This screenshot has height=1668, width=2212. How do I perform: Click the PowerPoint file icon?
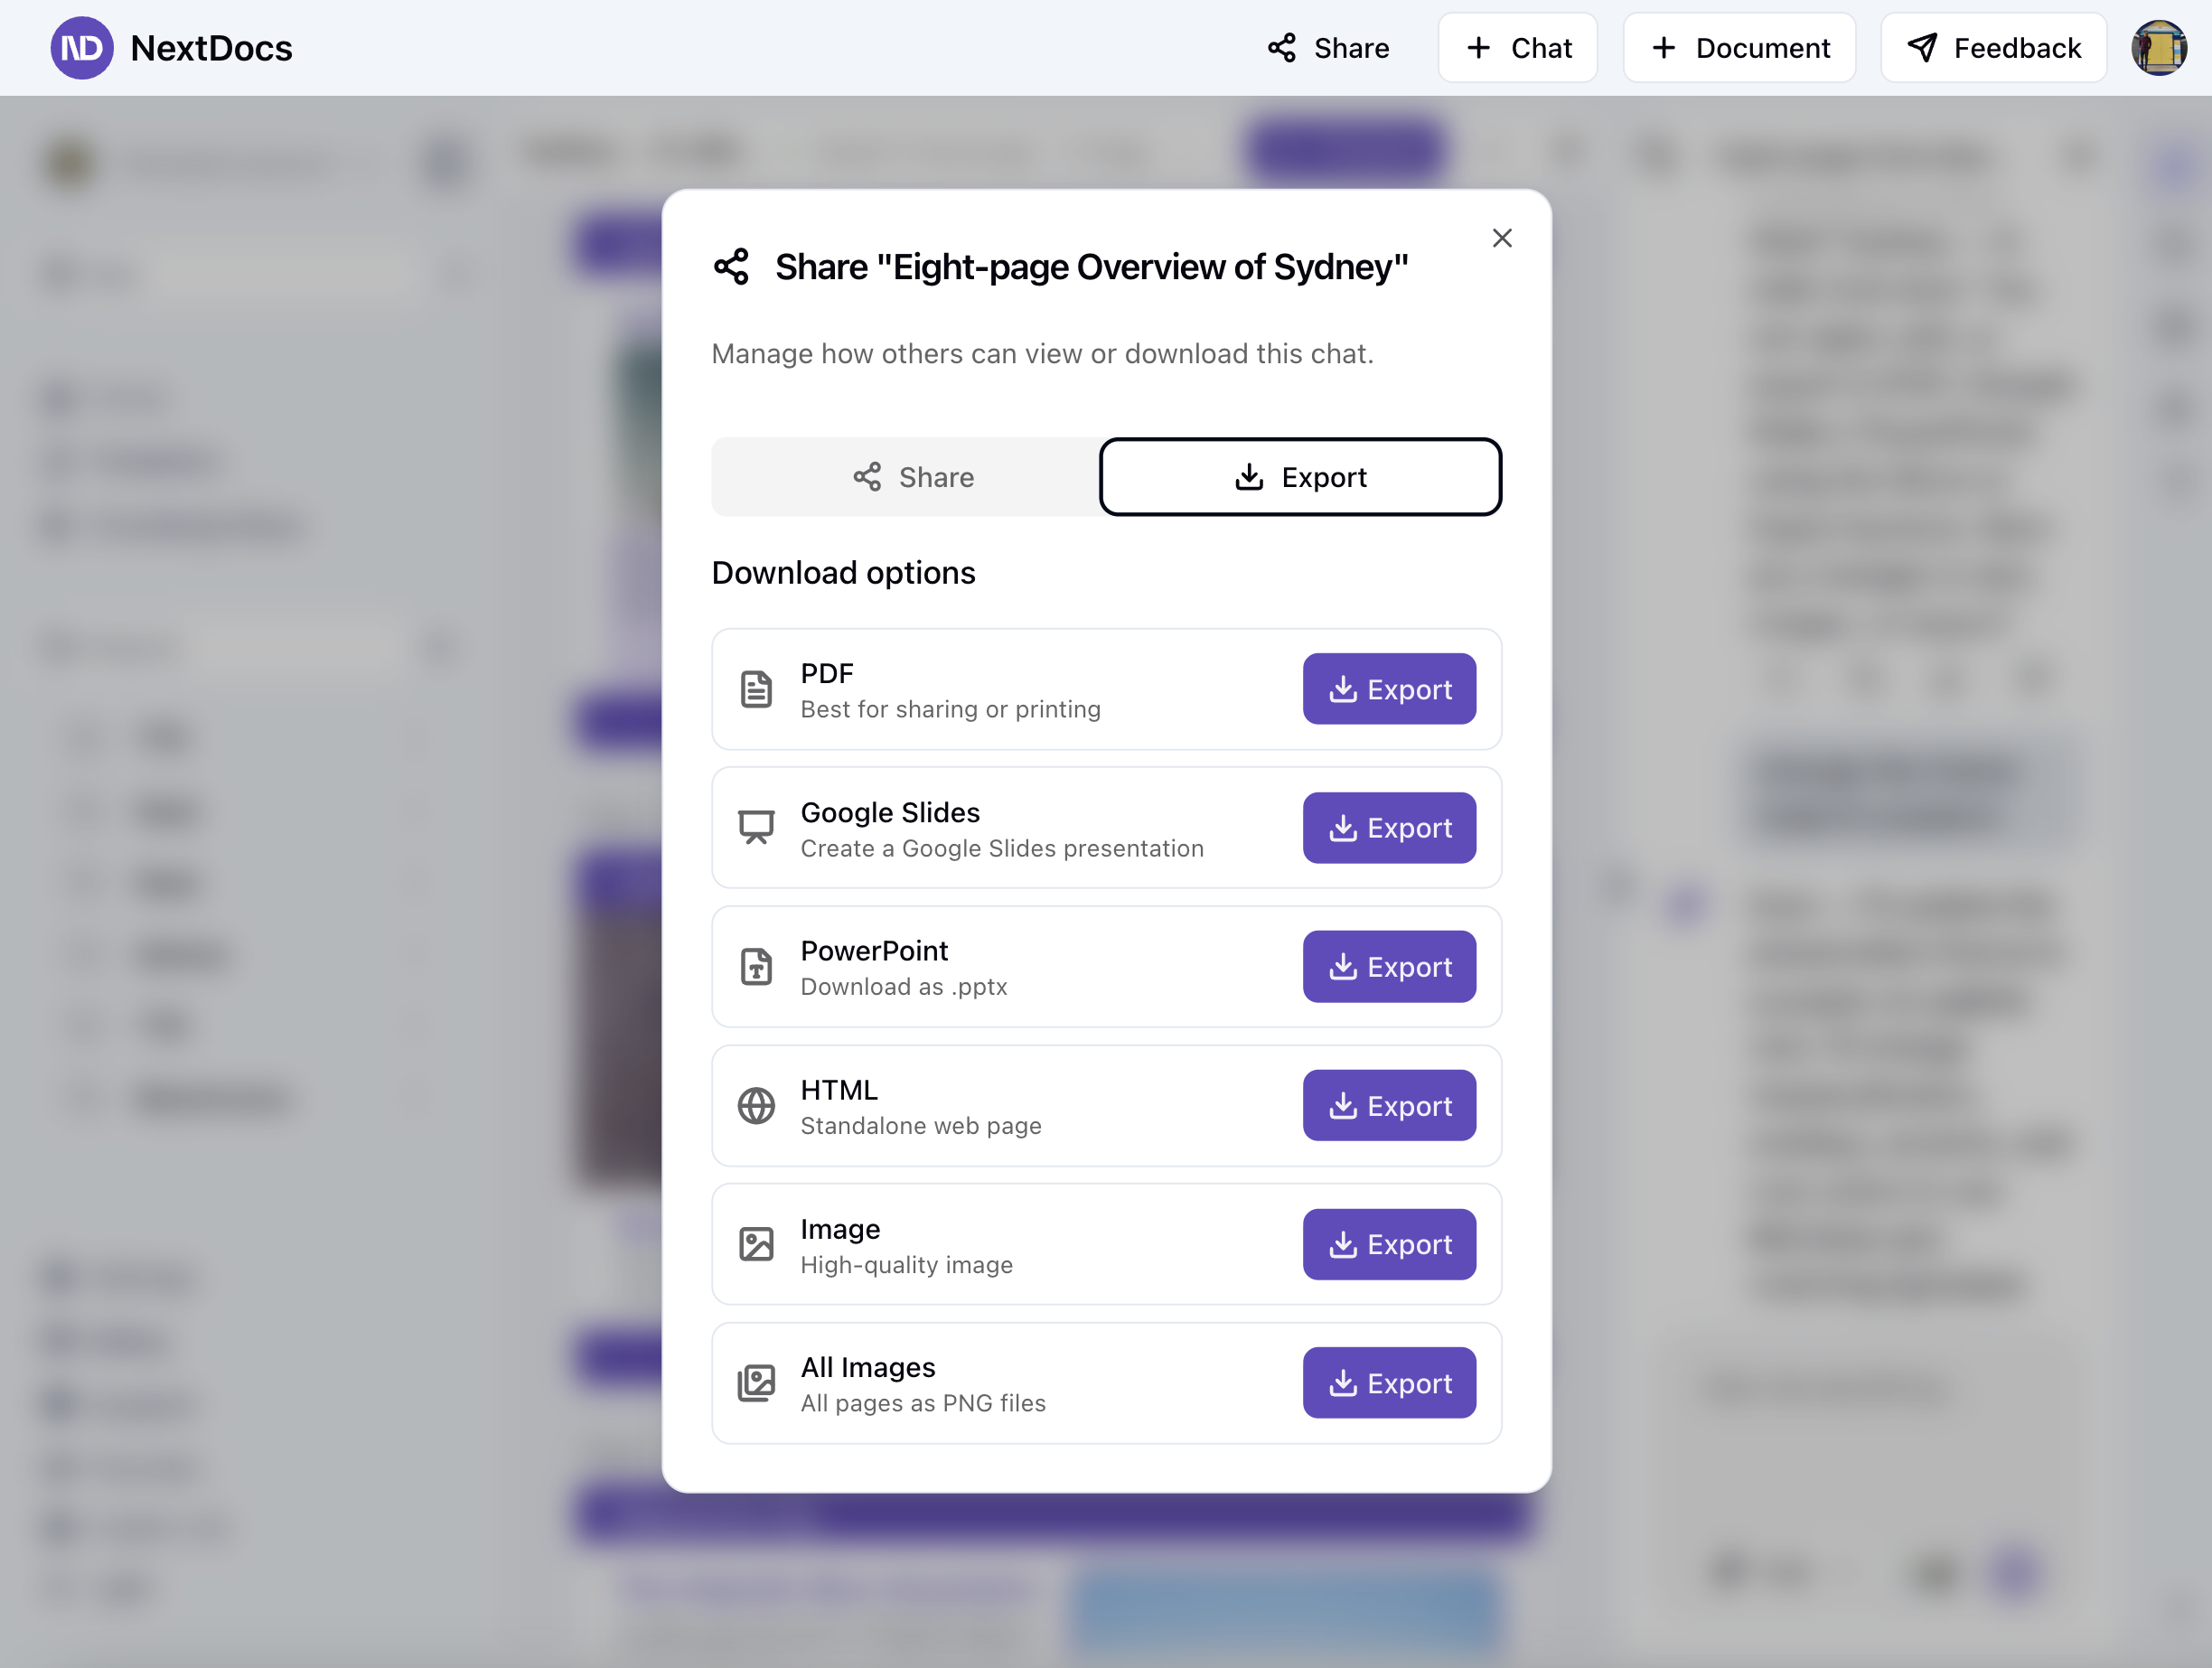coord(756,967)
